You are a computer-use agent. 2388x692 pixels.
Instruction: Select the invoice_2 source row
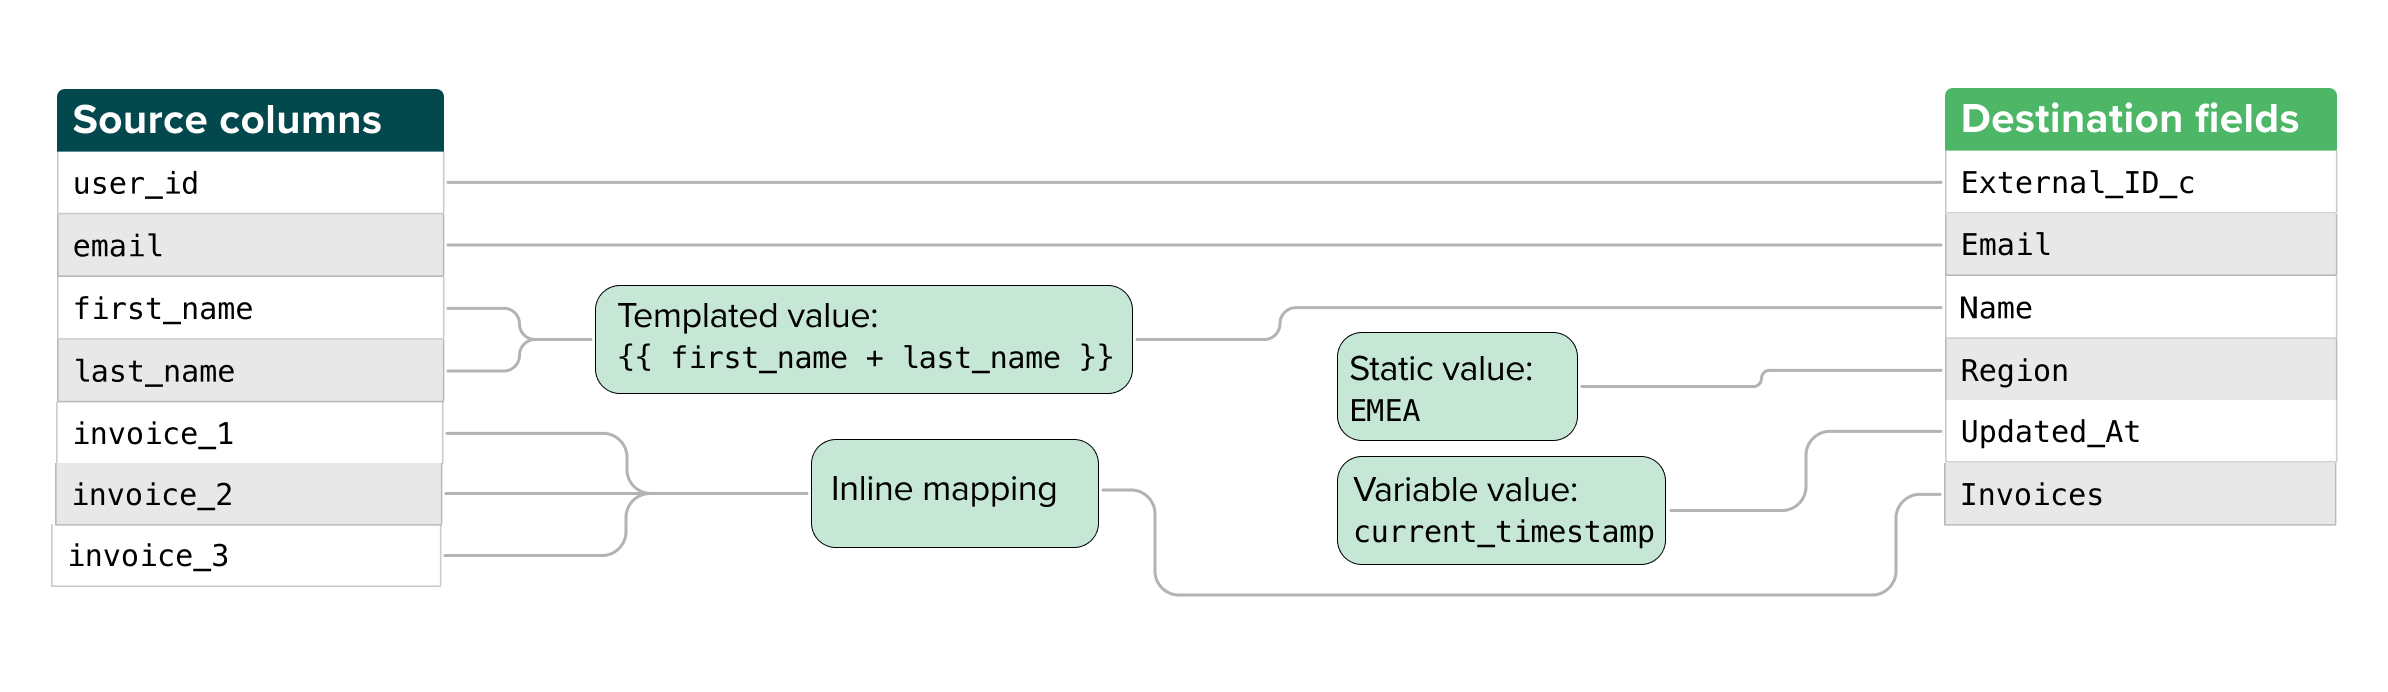click(248, 494)
